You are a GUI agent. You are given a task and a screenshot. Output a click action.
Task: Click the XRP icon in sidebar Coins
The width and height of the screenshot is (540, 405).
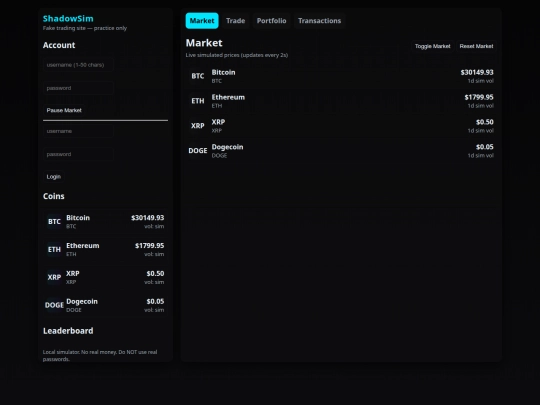pos(54,277)
